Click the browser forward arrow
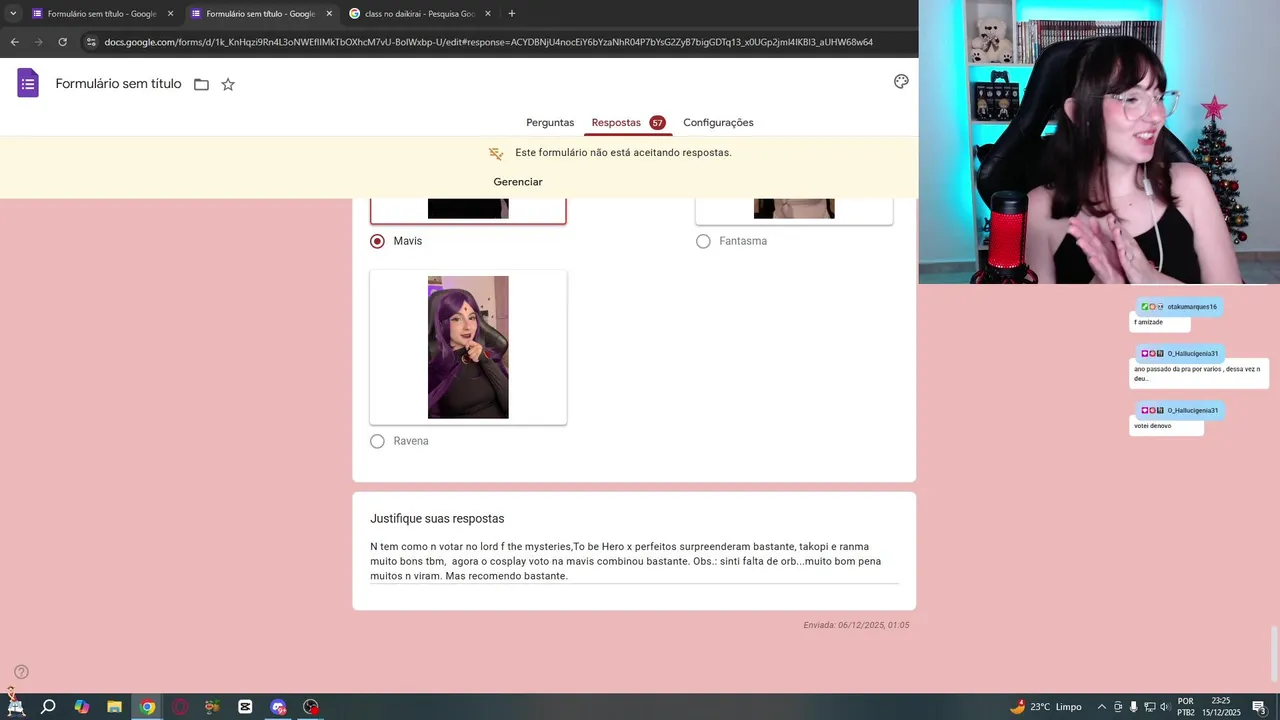The height and width of the screenshot is (720, 1280). click(38, 42)
